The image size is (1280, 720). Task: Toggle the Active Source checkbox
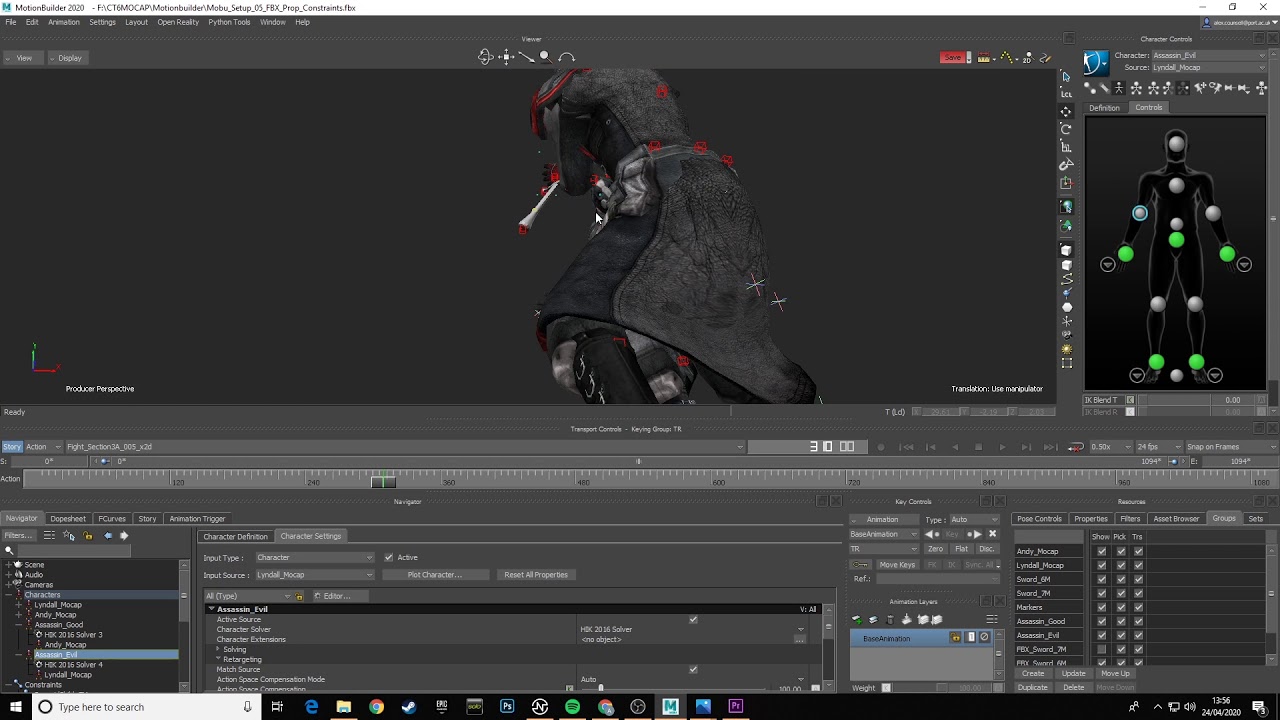point(693,619)
